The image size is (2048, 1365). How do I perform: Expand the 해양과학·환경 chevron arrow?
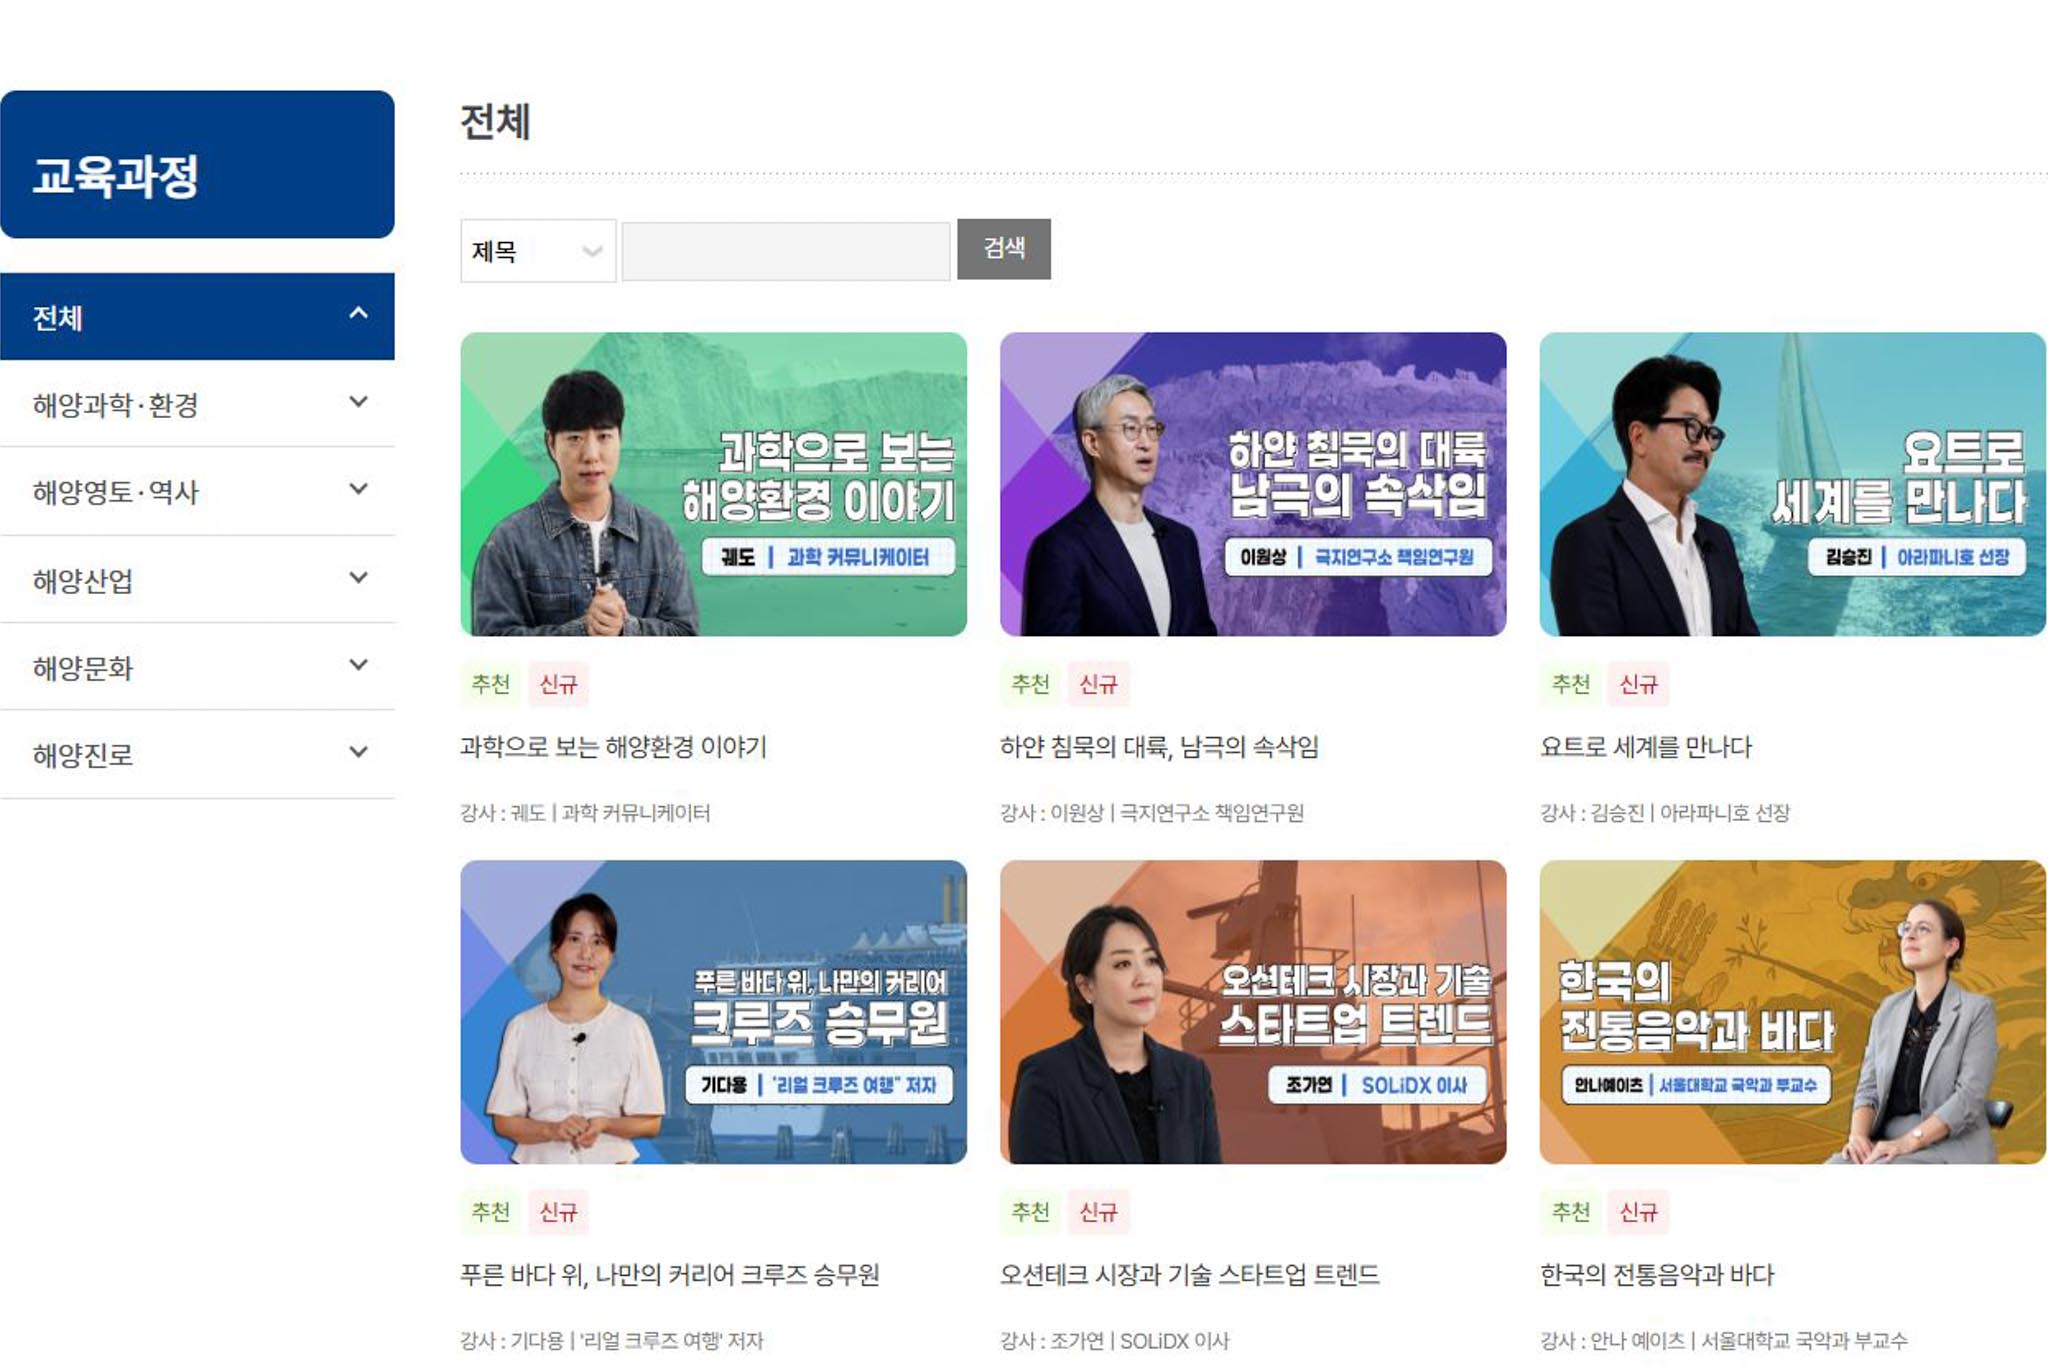pos(358,402)
